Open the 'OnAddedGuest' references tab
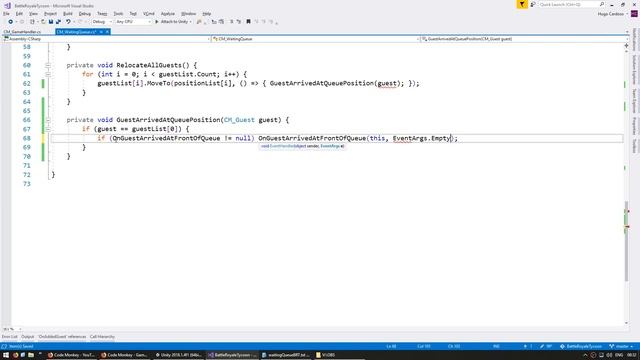 [62, 337]
